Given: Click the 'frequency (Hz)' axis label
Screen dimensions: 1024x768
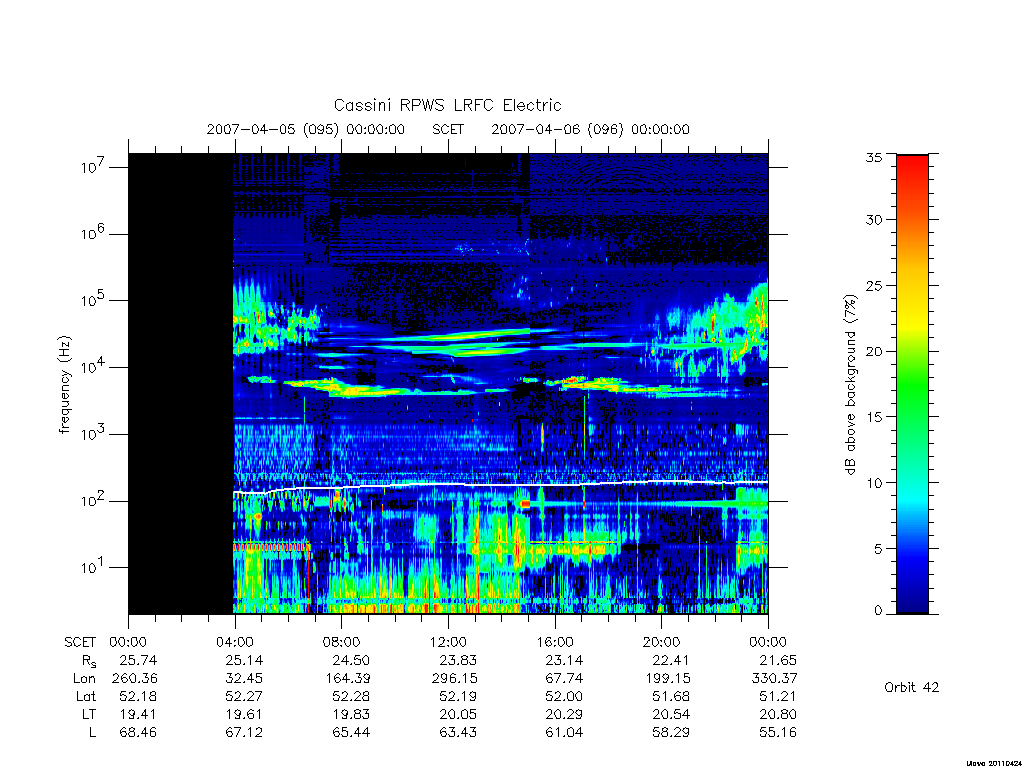Looking at the screenshot, I should (64, 385).
